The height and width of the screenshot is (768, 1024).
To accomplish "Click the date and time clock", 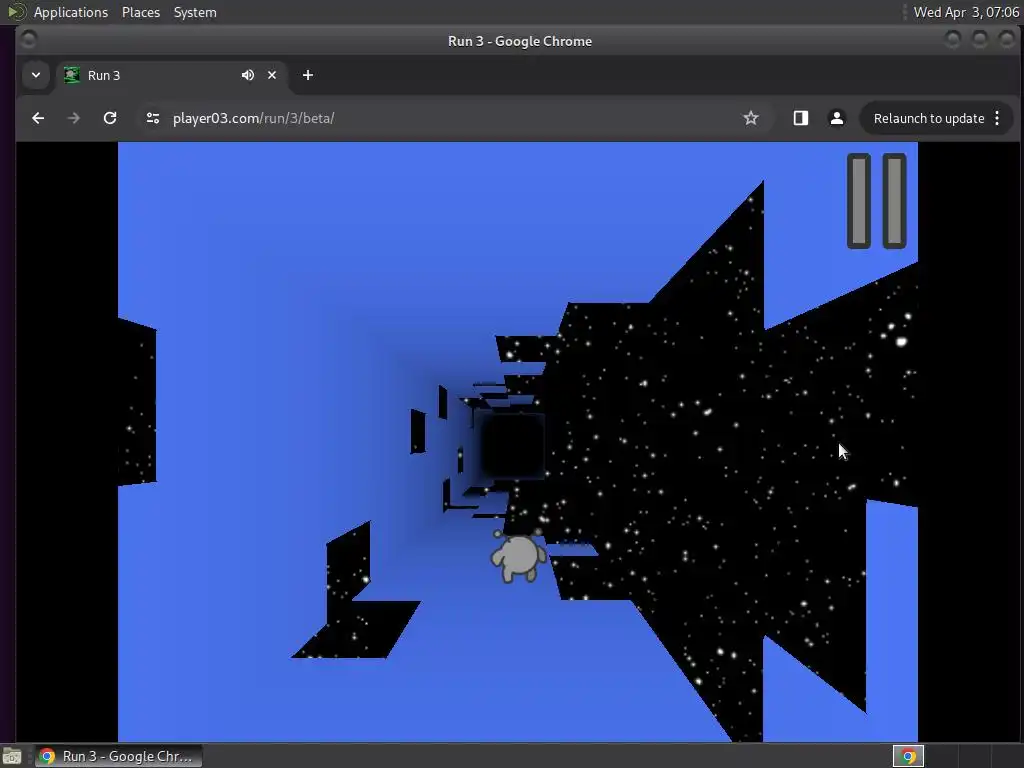I will click(x=966, y=12).
